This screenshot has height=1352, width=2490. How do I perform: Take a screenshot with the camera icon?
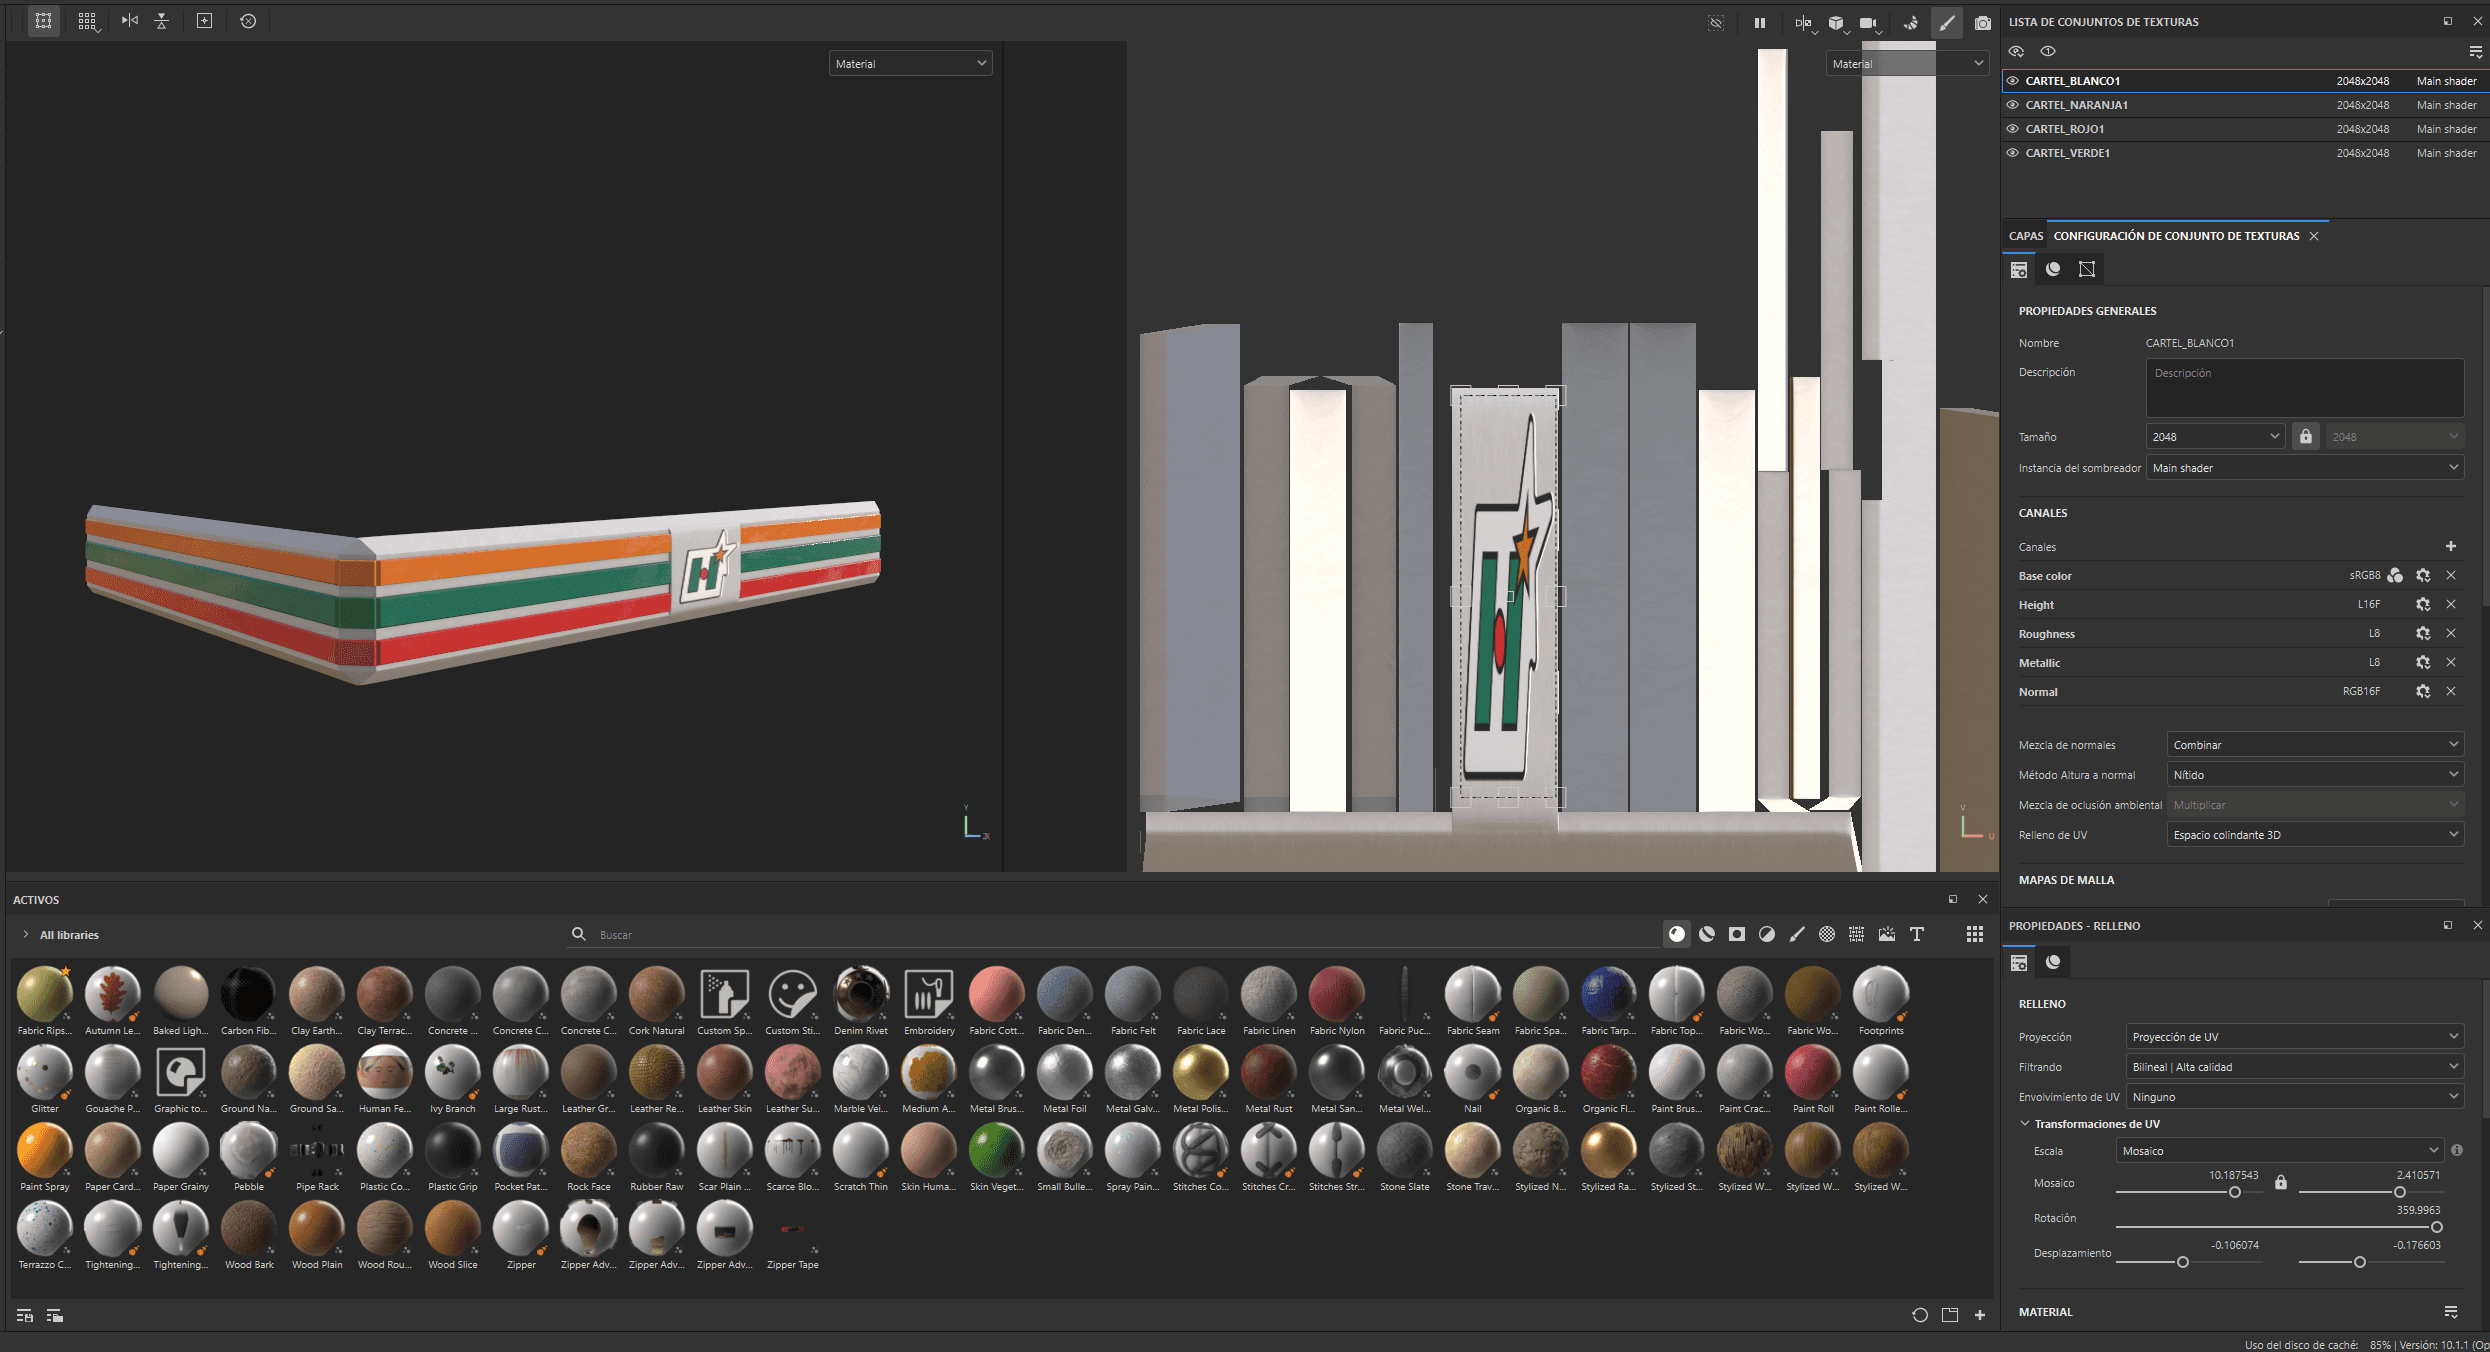coord(1982,22)
